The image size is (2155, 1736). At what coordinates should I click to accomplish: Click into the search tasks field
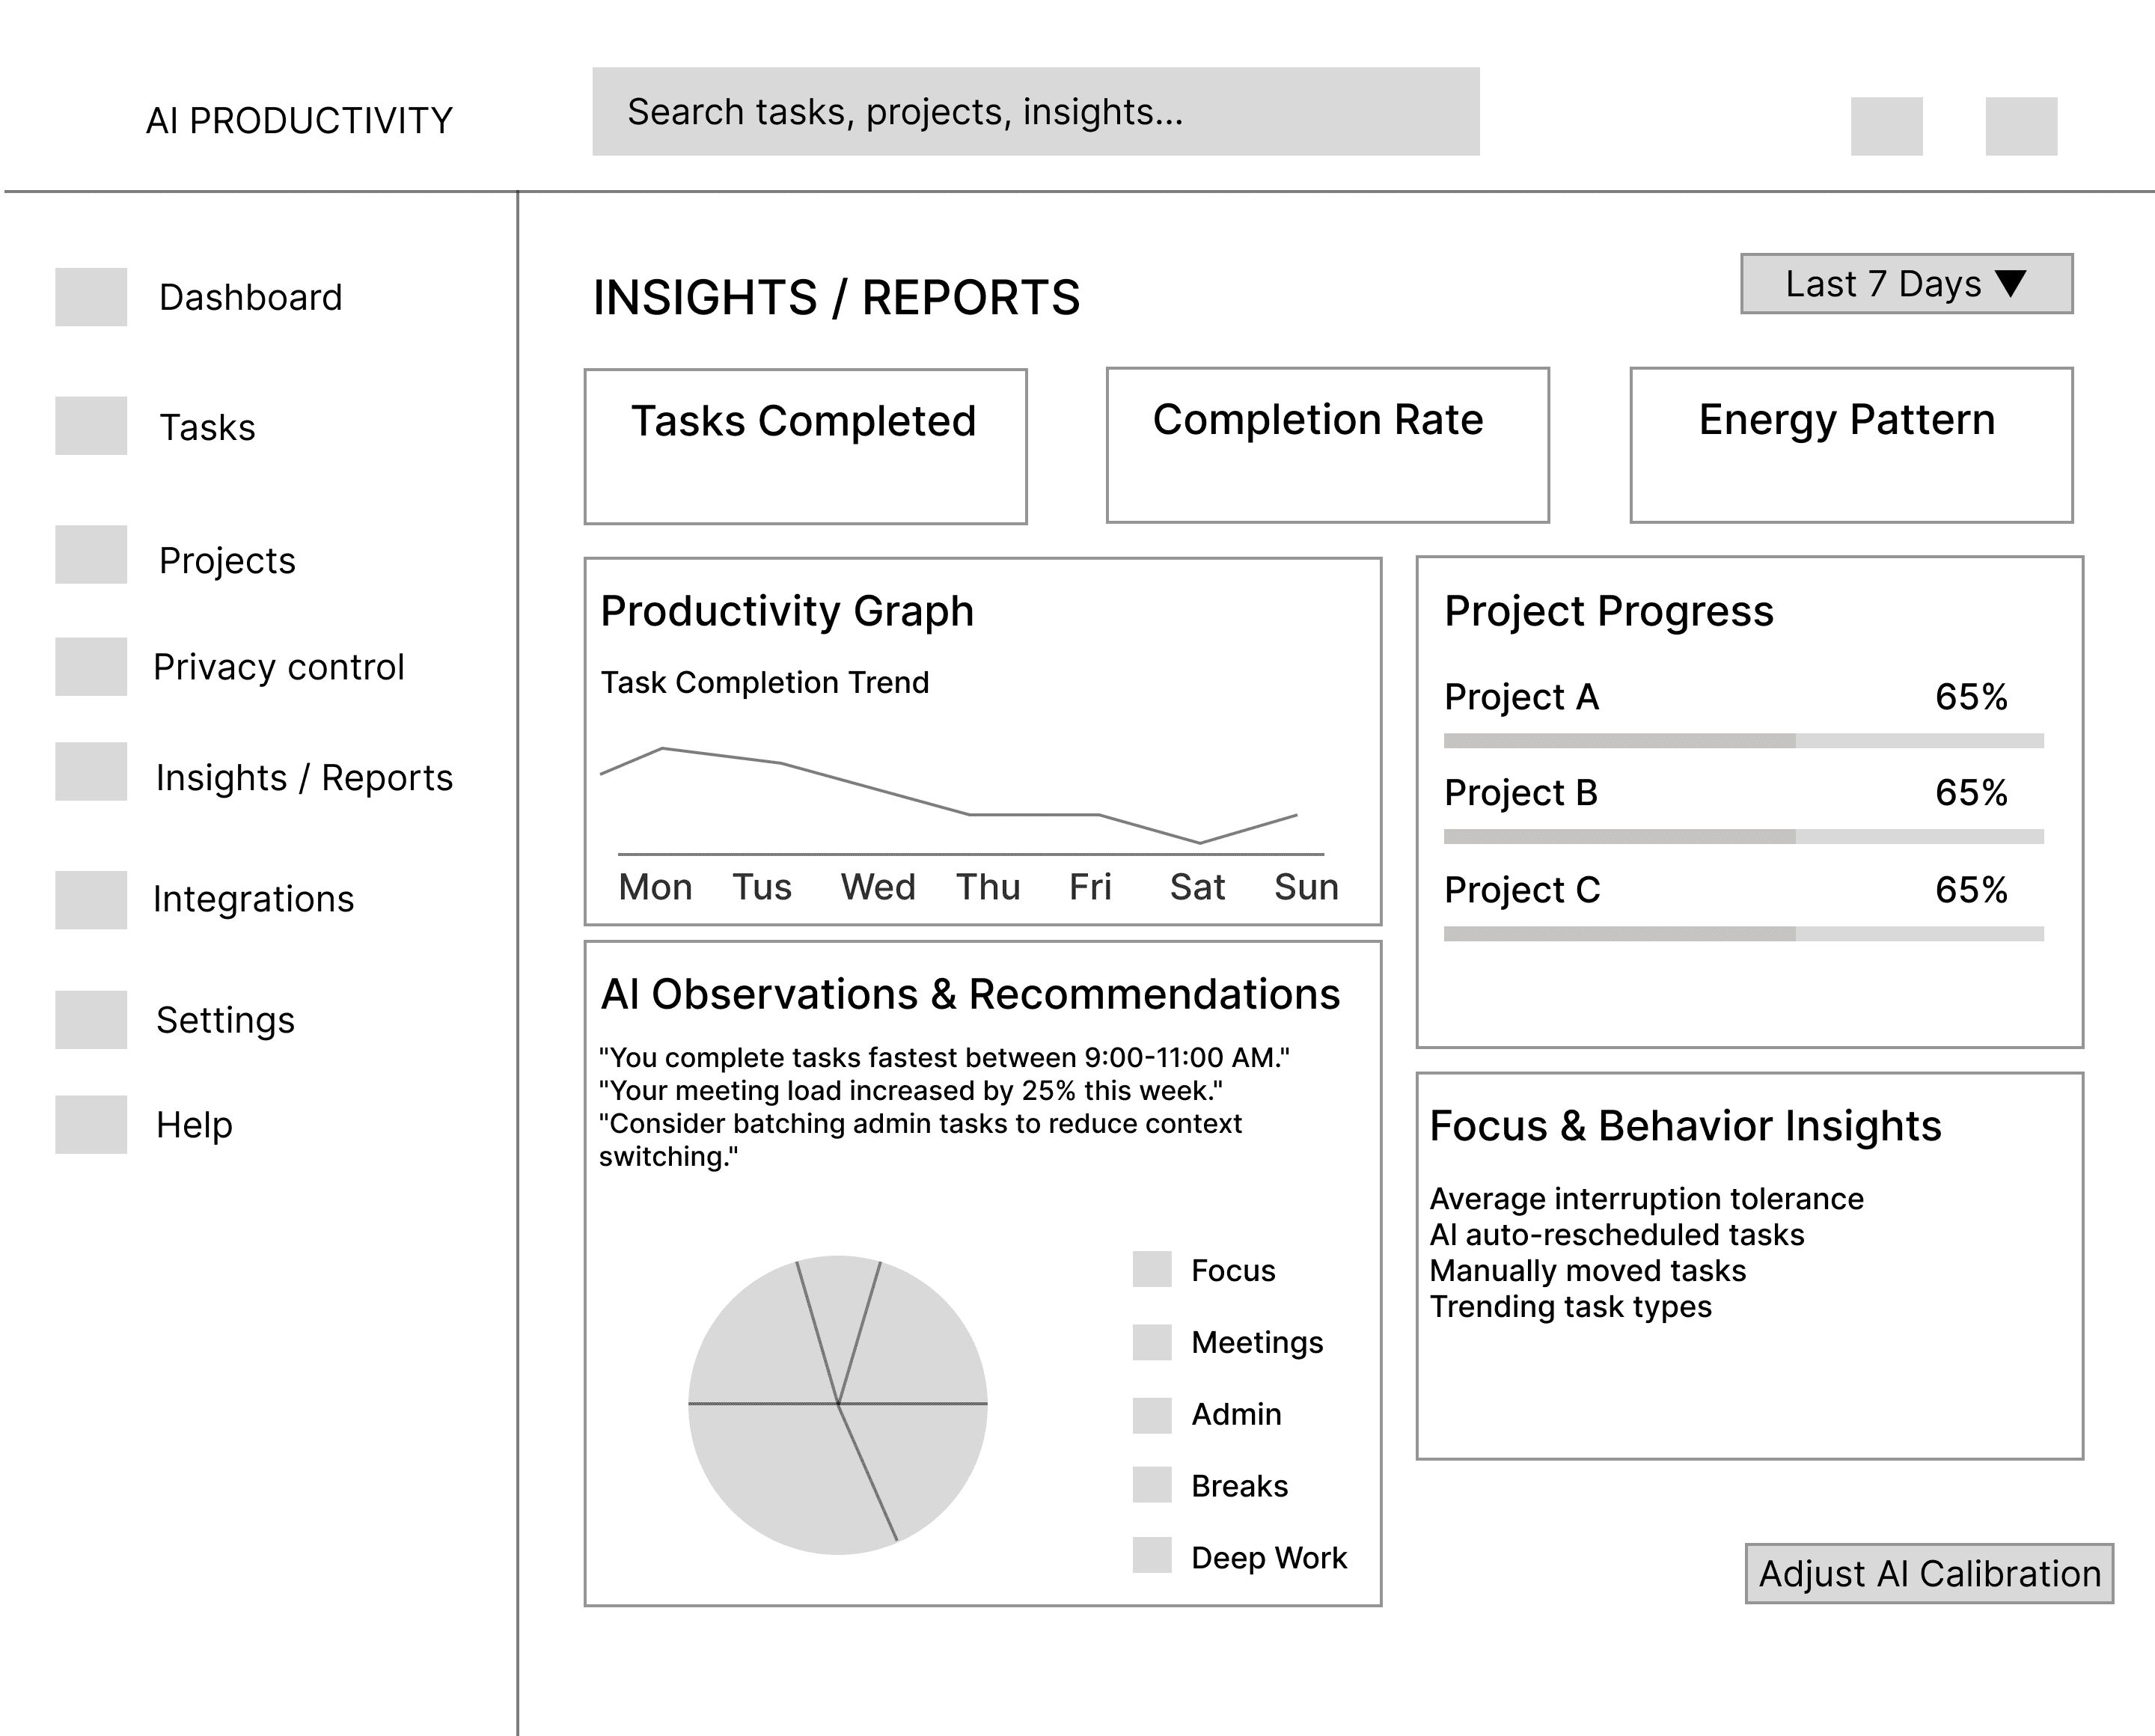click(x=1035, y=112)
